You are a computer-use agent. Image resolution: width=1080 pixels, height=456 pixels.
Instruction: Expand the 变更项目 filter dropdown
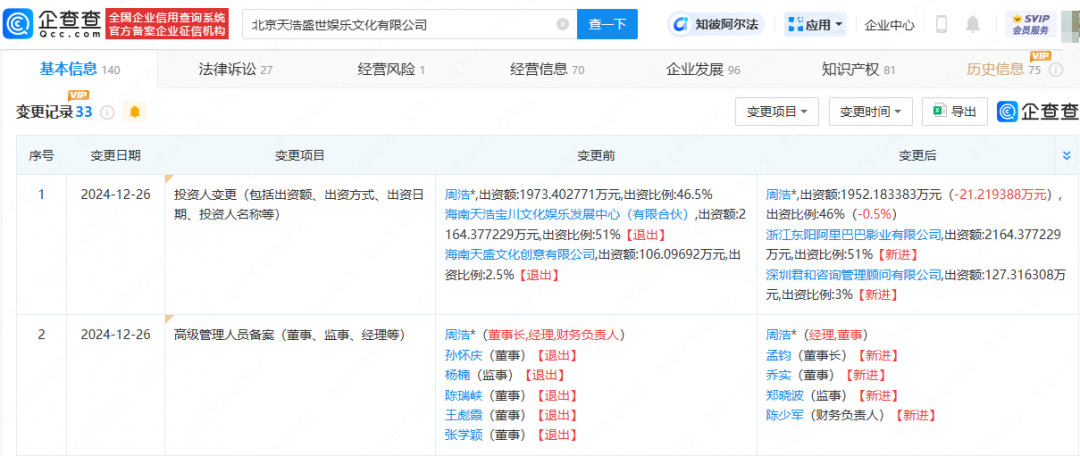click(777, 112)
